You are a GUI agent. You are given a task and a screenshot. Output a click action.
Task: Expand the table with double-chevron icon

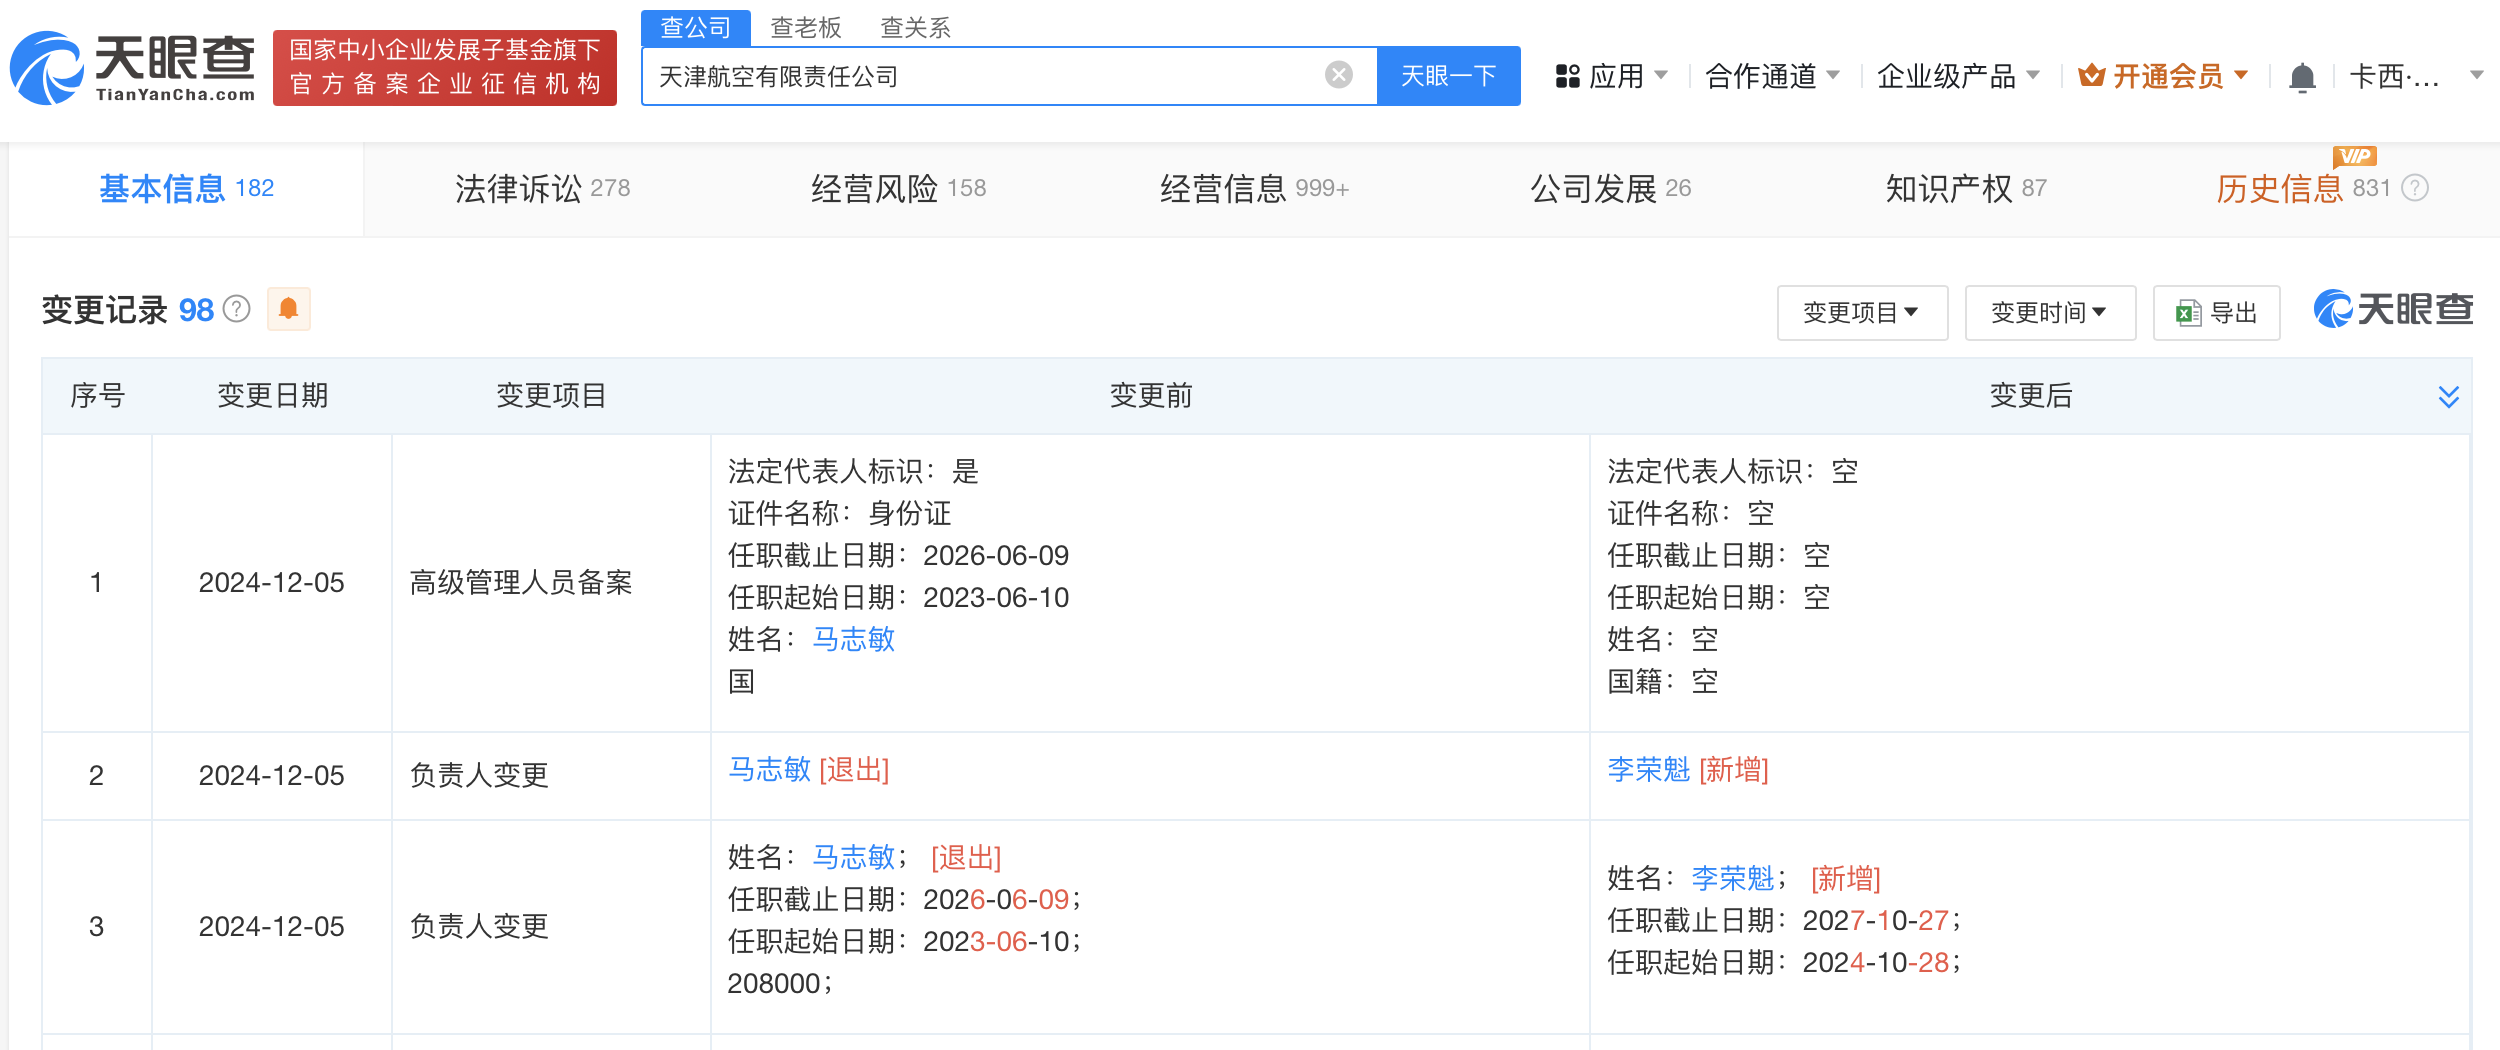pyautogui.click(x=2448, y=397)
